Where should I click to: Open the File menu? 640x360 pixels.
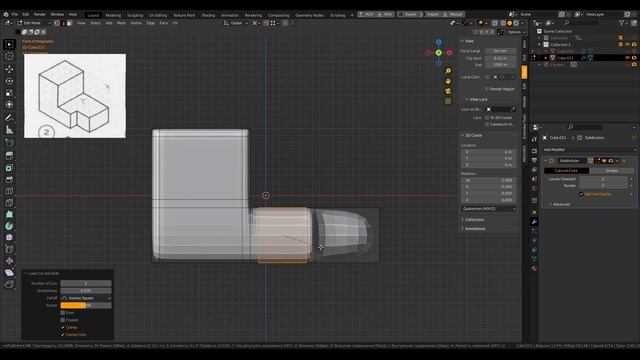(x=15, y=14)
